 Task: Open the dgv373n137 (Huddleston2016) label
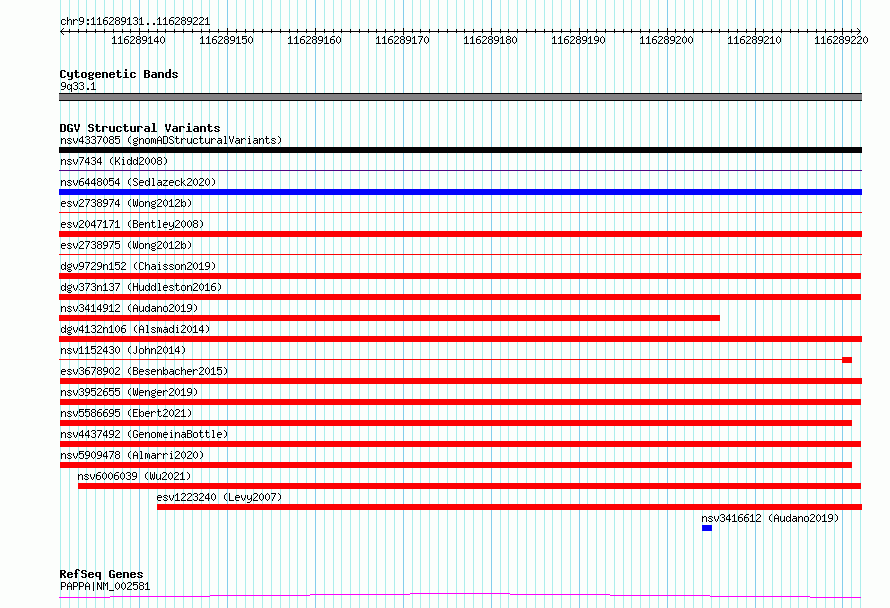tap(141, 287)
